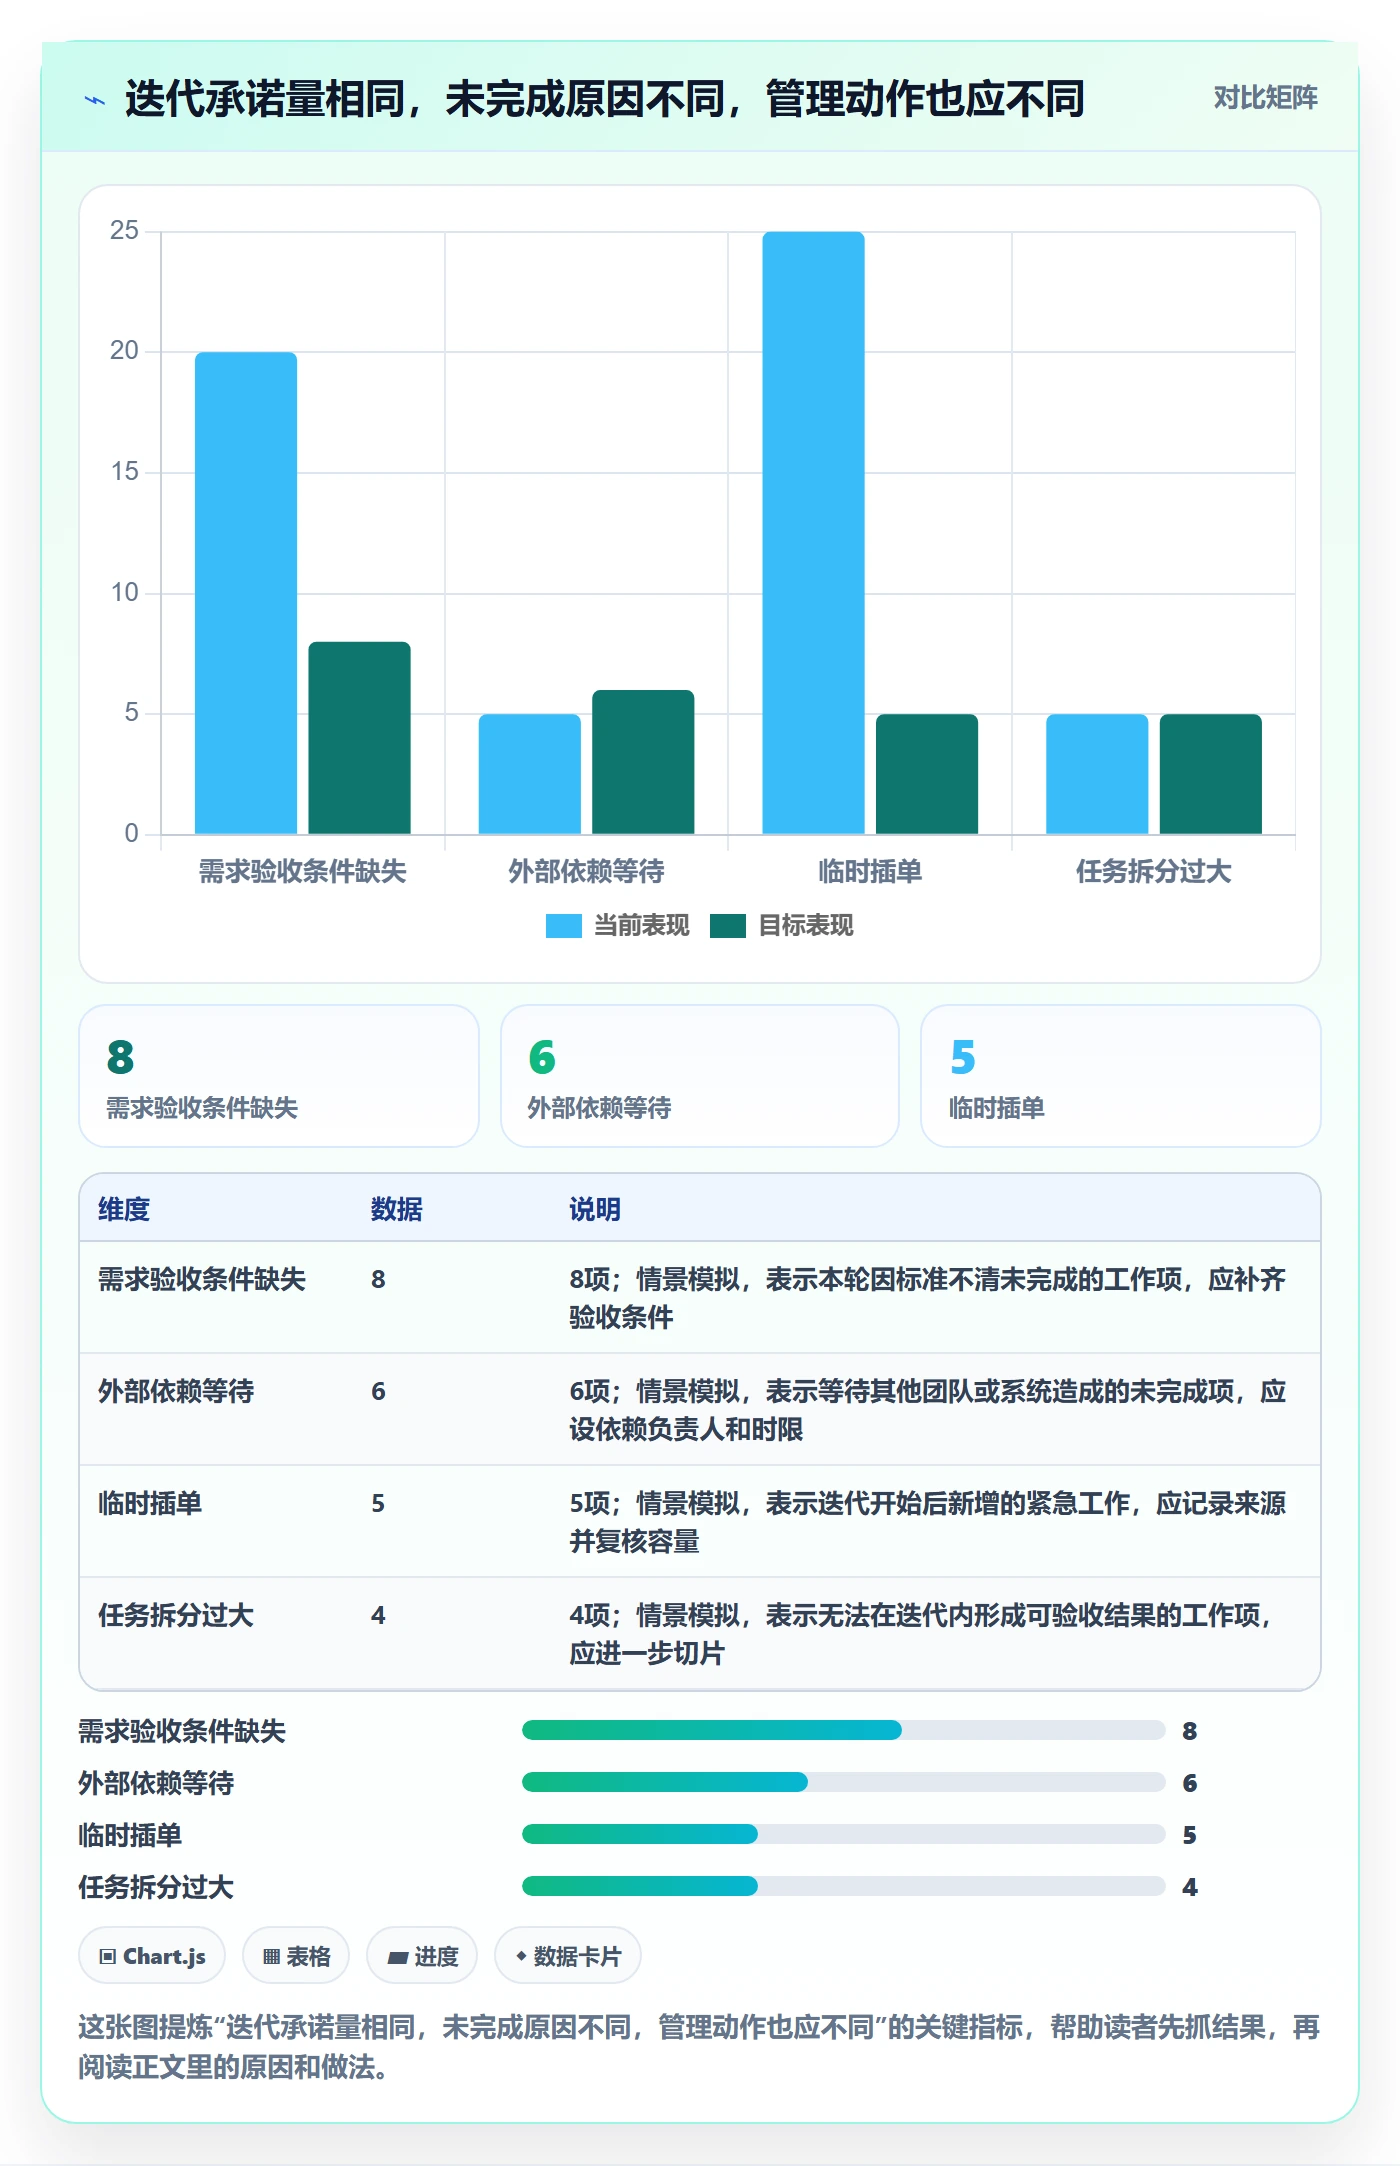1400x2166 pixels.
Task: Click the diamond icon in 数据卡片 chip
Action: click(x=521, y=1956)
